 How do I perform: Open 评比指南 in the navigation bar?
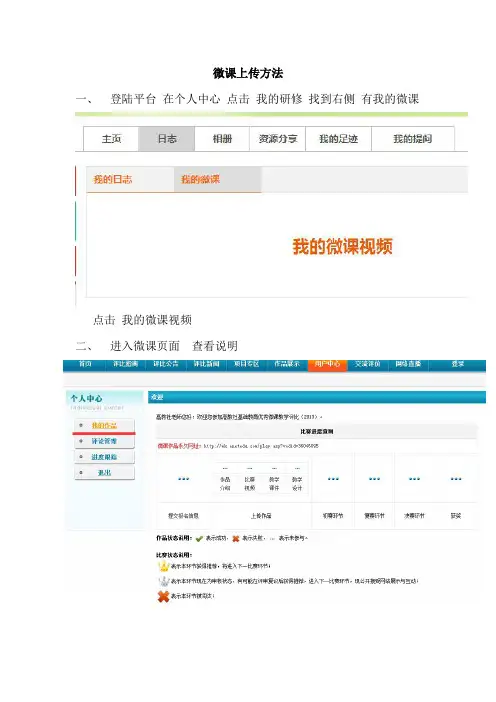pyautogui.click(x=125, y=364)
